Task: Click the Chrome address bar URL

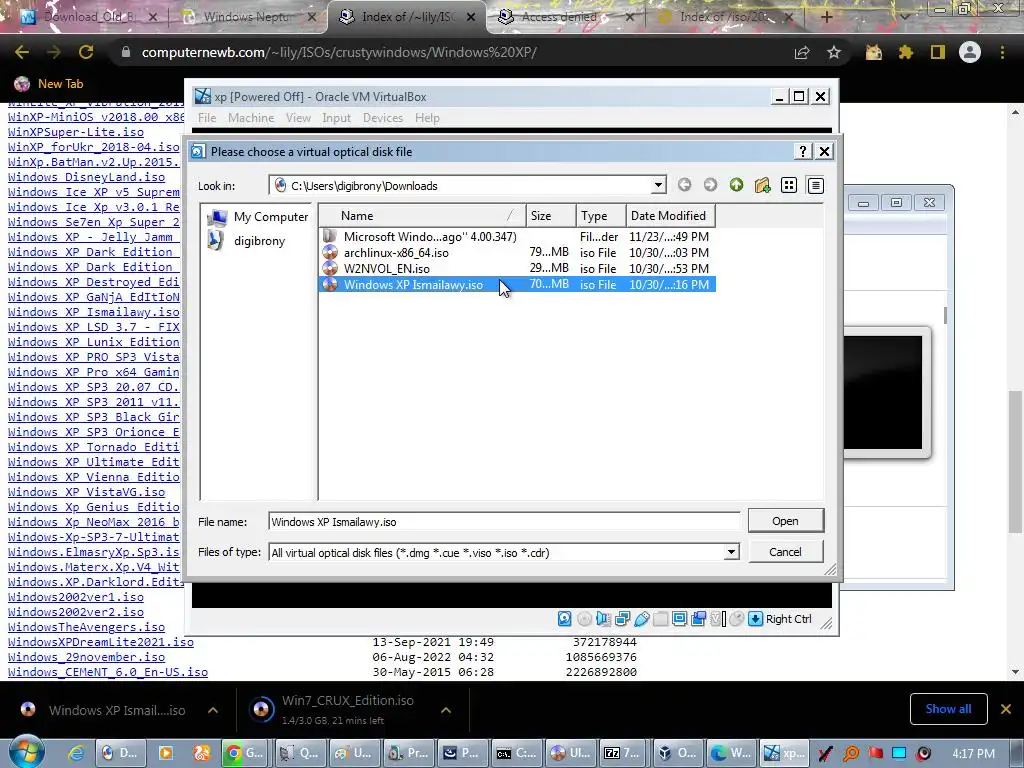Action: [x=339, y=52]
